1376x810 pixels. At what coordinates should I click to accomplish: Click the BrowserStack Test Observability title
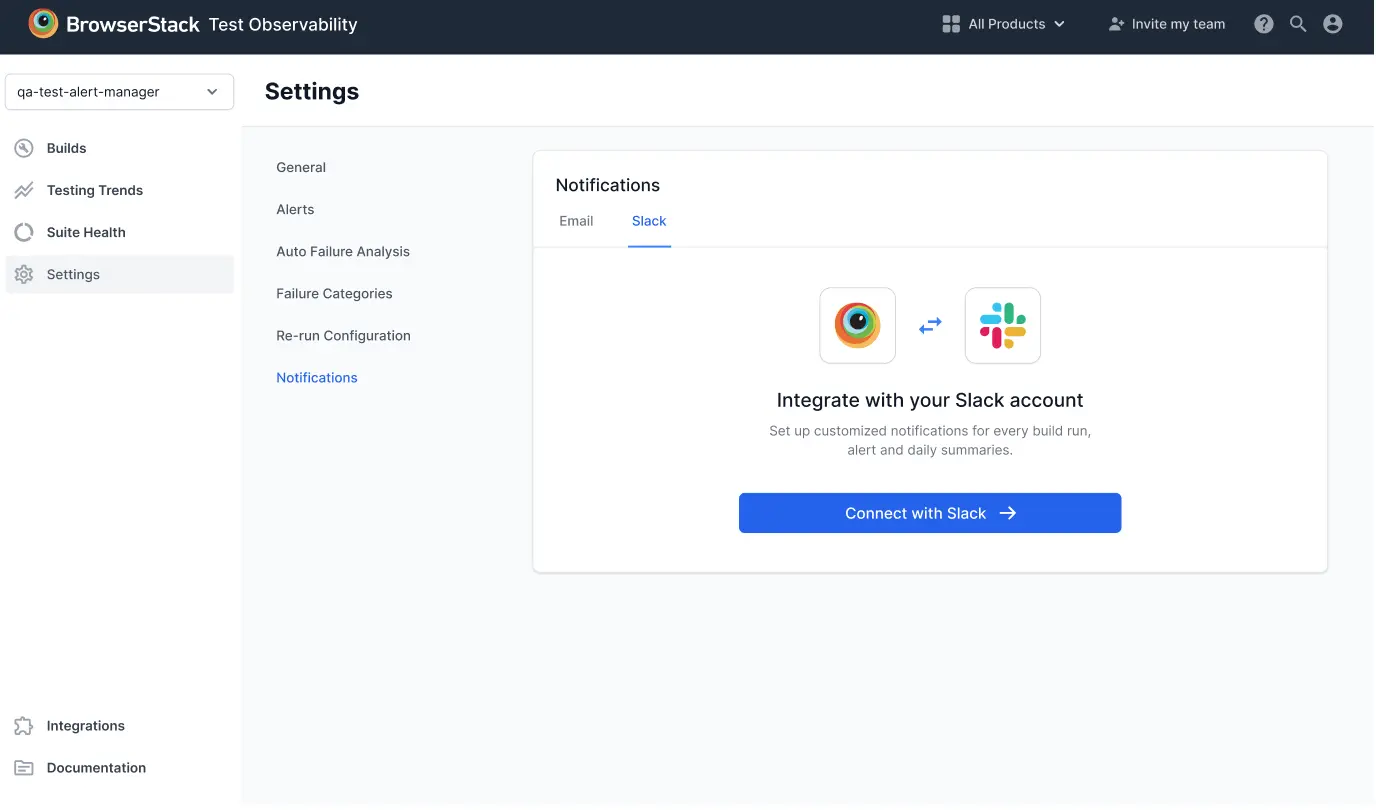pyautogui.click(x=212, y=24)
